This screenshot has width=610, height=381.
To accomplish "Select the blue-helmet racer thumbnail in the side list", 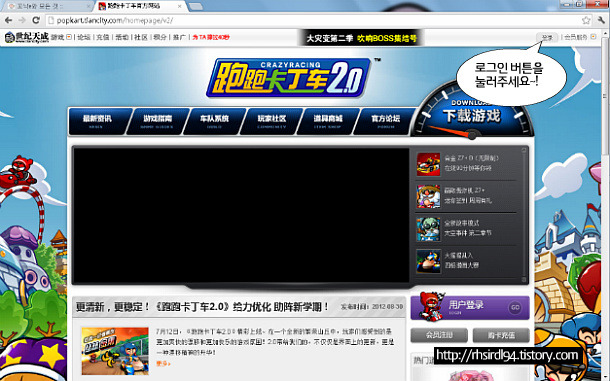I will (x=428, y=261).
